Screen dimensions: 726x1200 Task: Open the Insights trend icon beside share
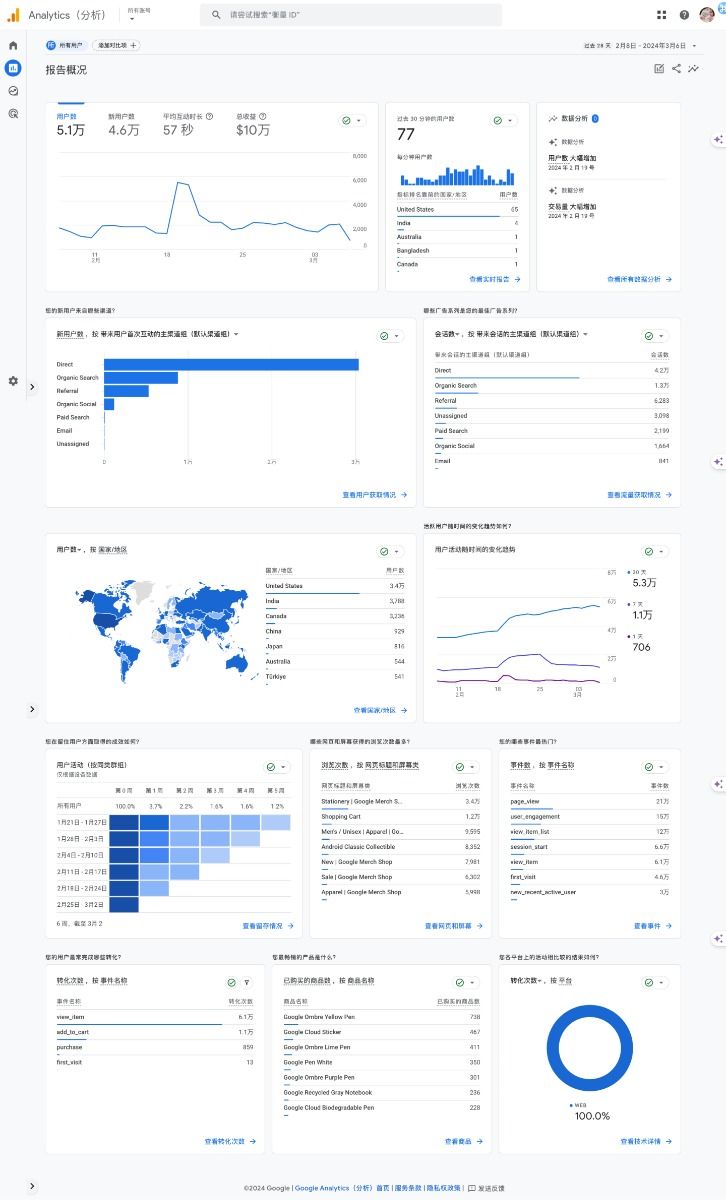(x=693, y=69)
